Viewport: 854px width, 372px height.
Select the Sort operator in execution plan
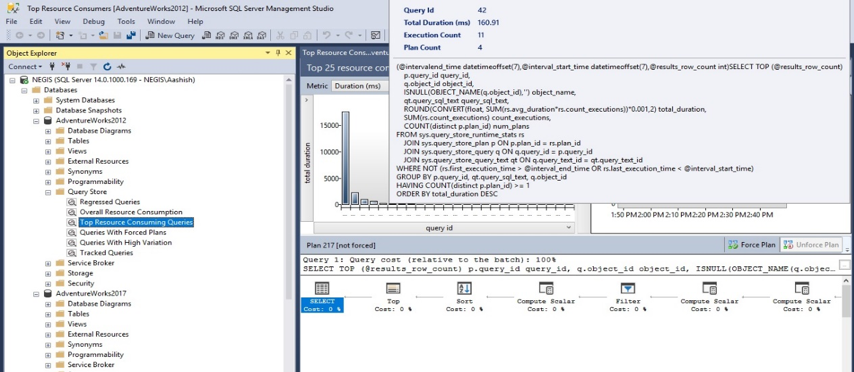click(x=464, y=297)
